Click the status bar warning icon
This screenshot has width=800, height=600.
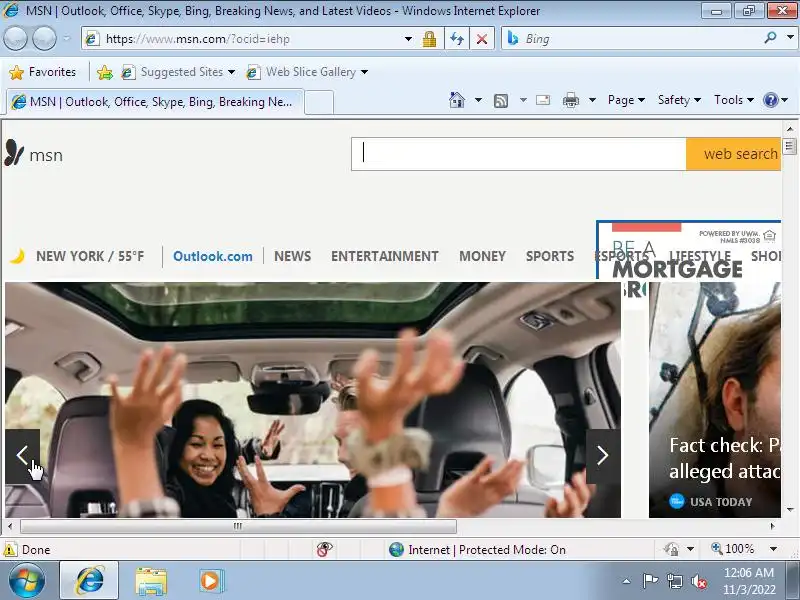click(10, 549)
